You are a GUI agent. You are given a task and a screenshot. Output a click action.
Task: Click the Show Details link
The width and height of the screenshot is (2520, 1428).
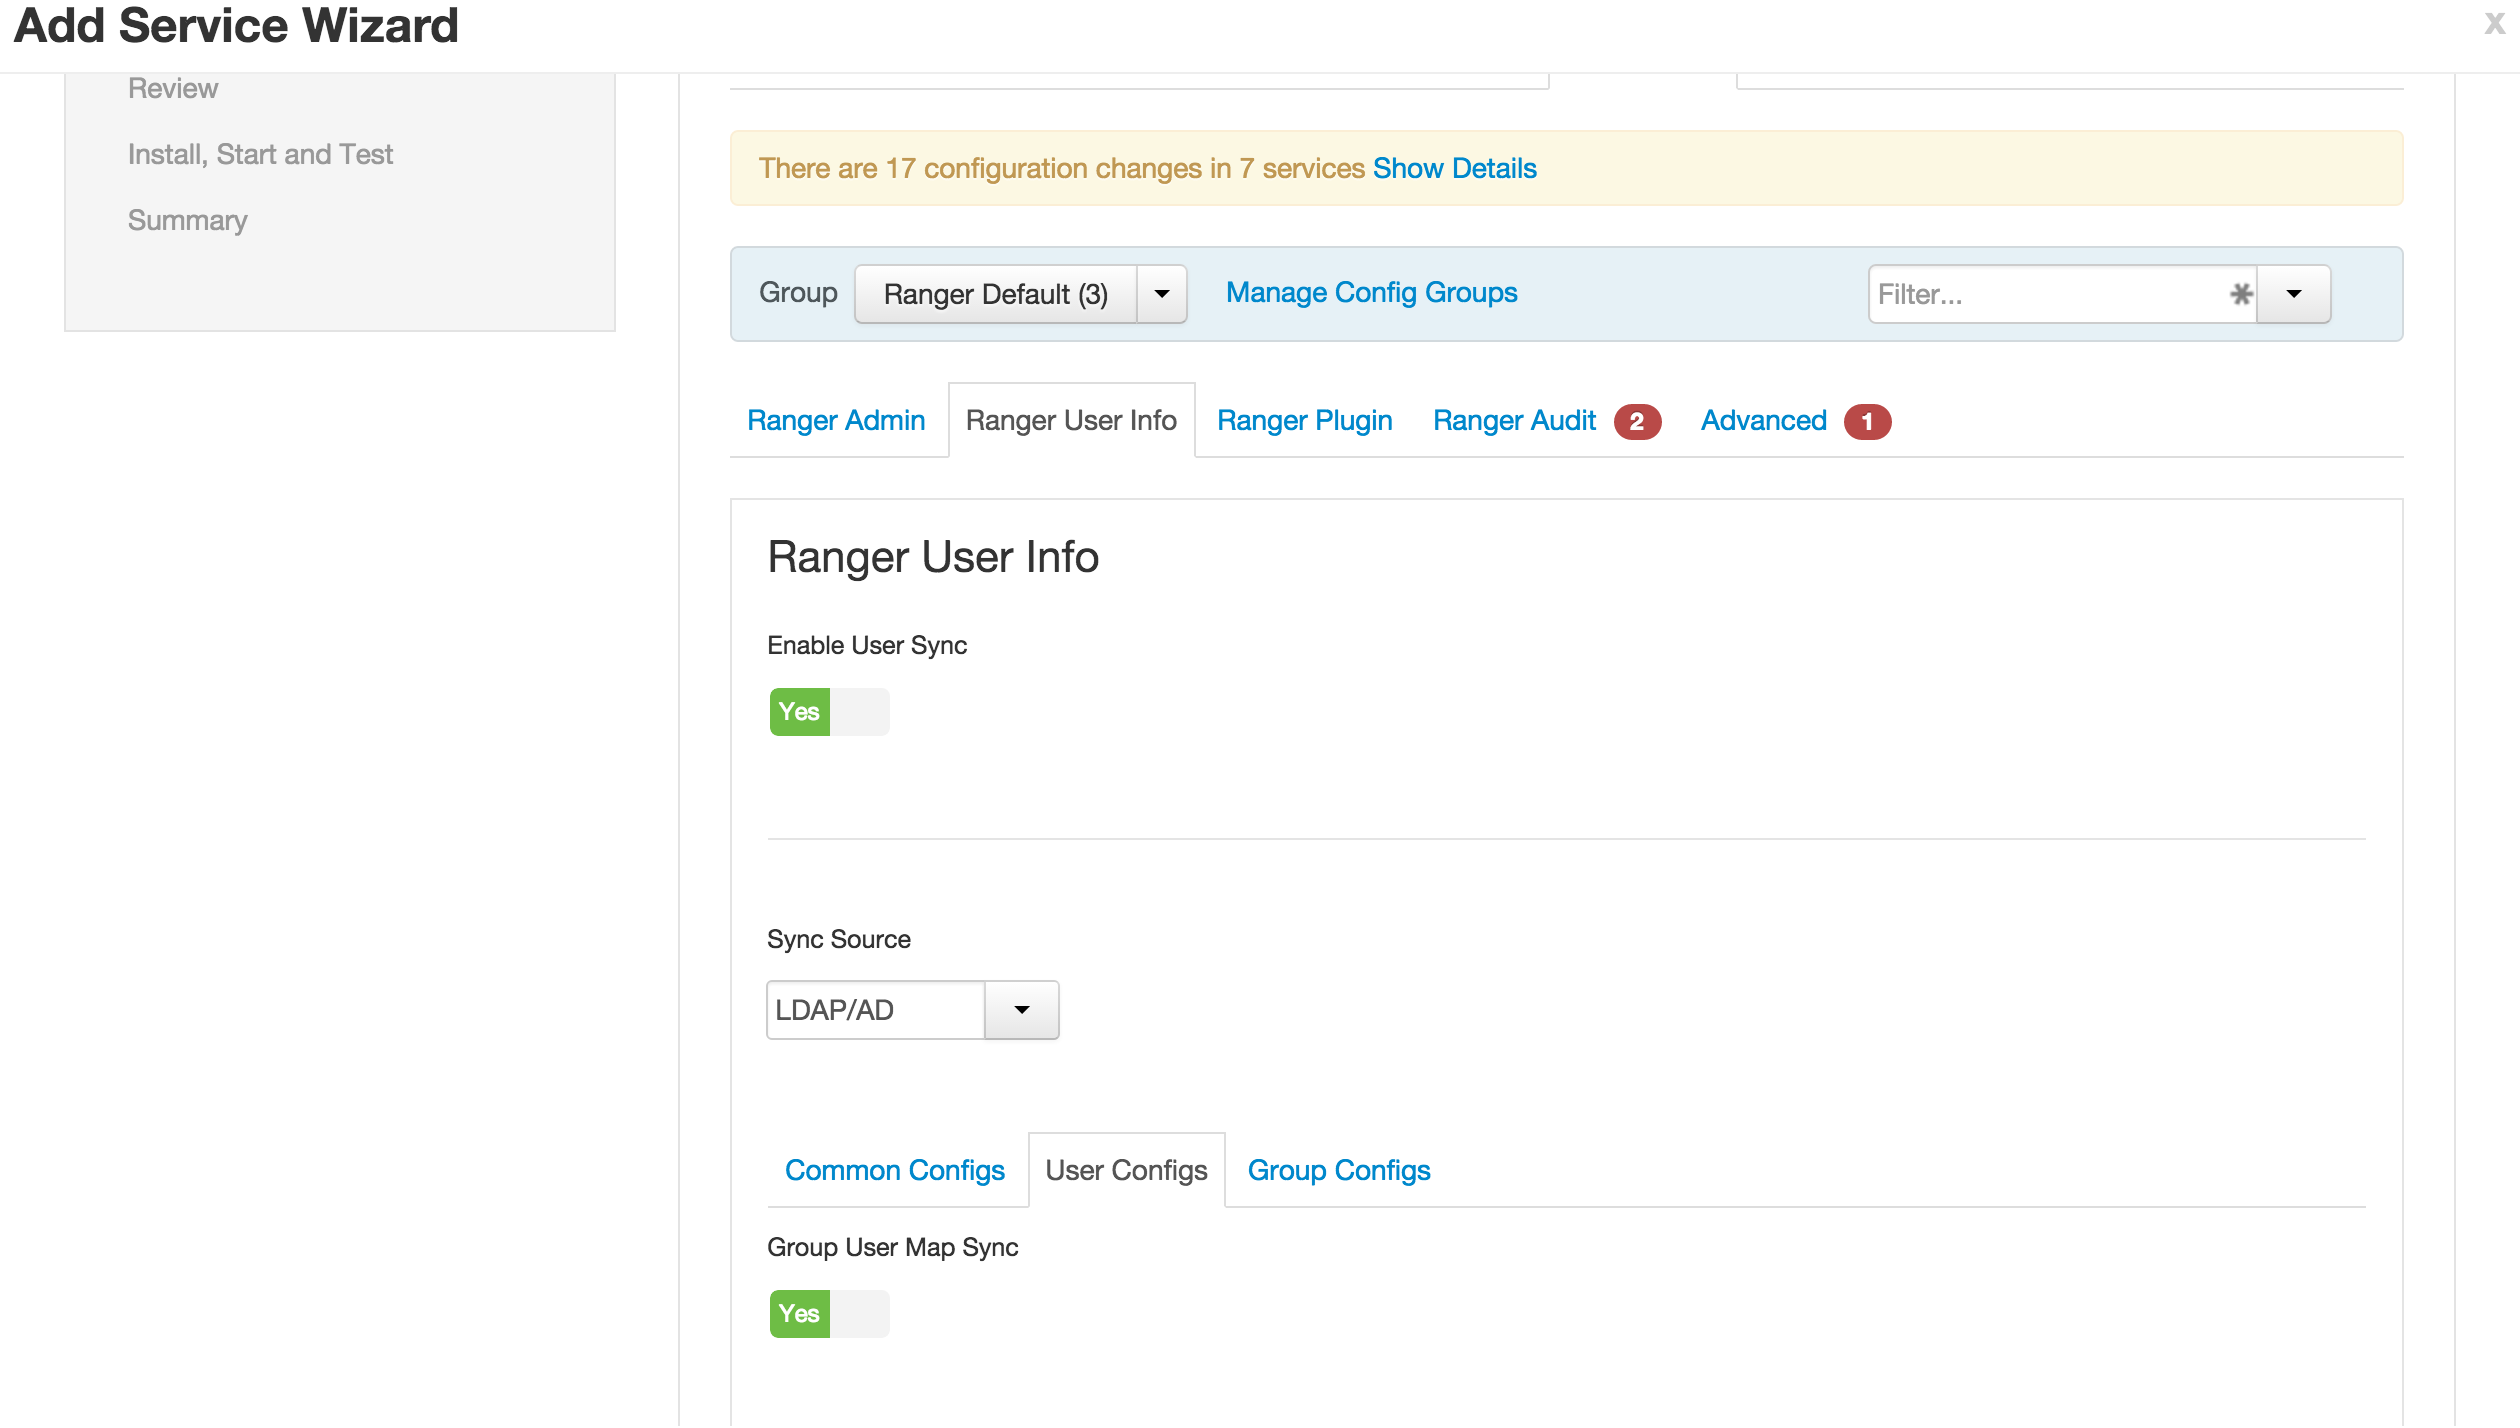click(1455, 168)
